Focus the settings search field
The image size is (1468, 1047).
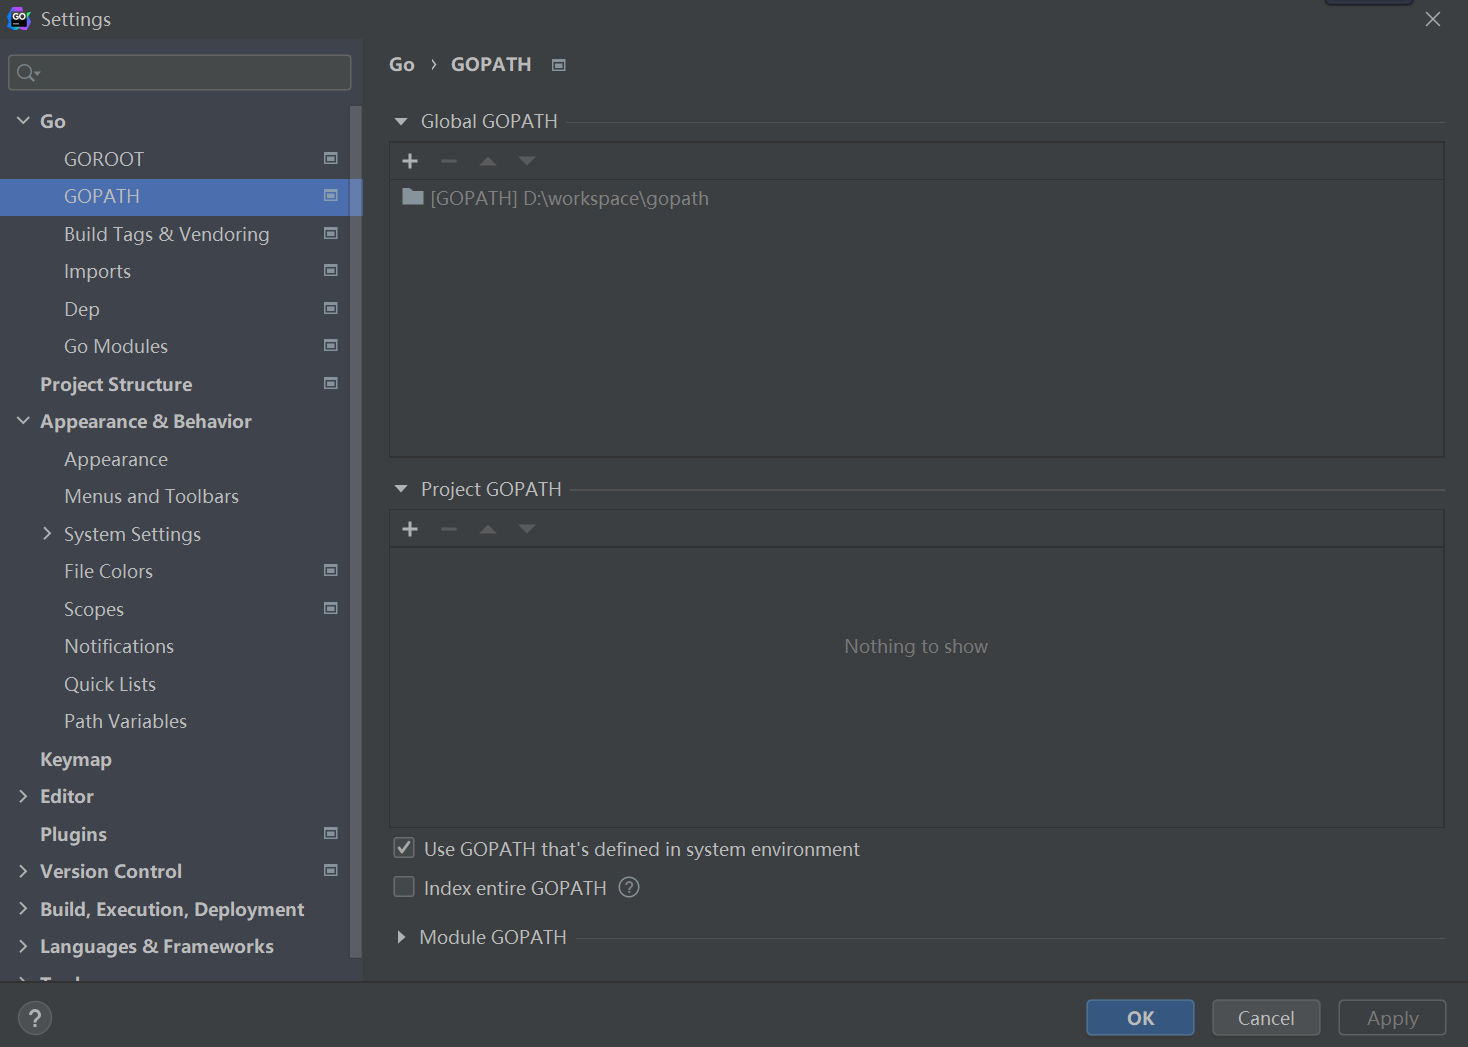coord(180,72)
